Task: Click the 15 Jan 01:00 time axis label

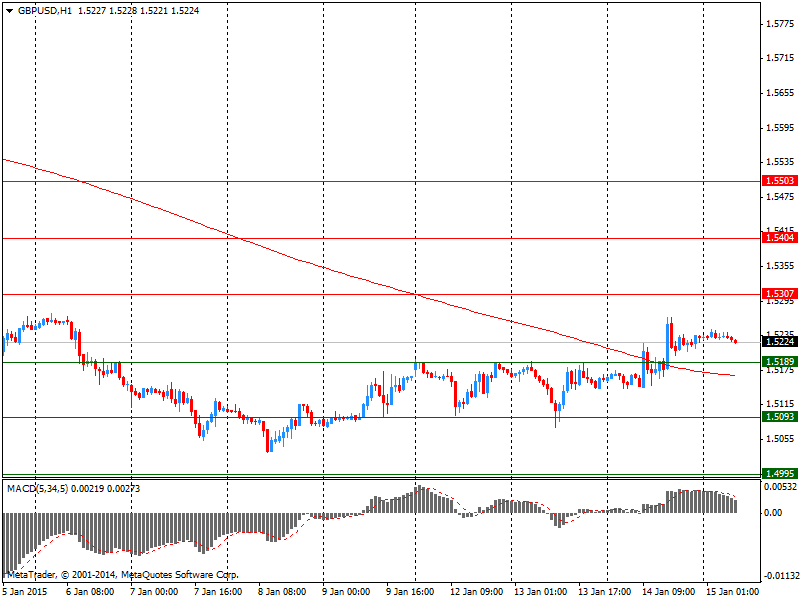Action: coord(732,592)
